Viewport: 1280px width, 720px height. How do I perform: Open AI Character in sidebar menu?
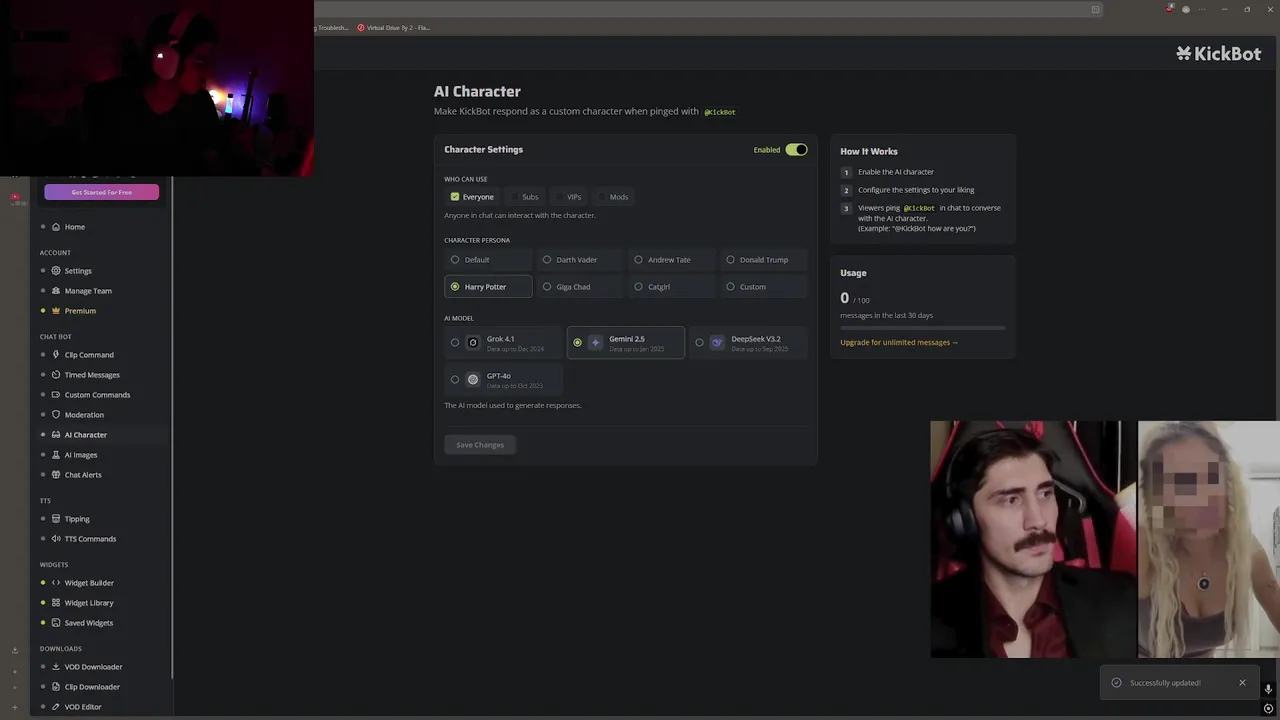point(85,435)
